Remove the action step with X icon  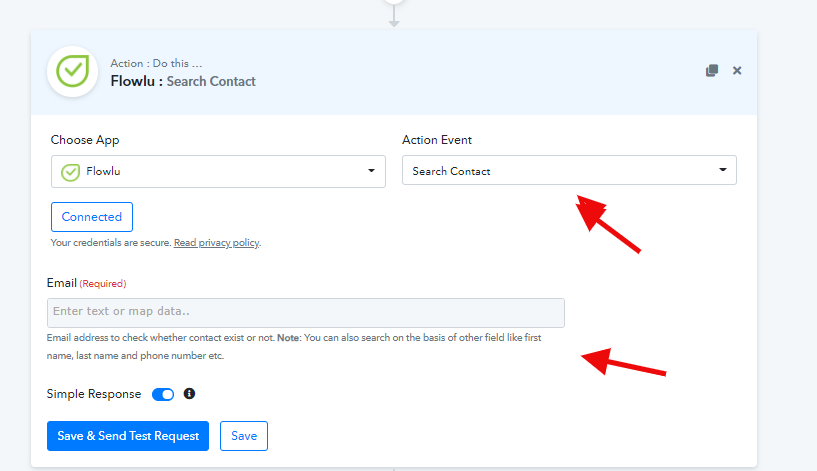[737, 71]
